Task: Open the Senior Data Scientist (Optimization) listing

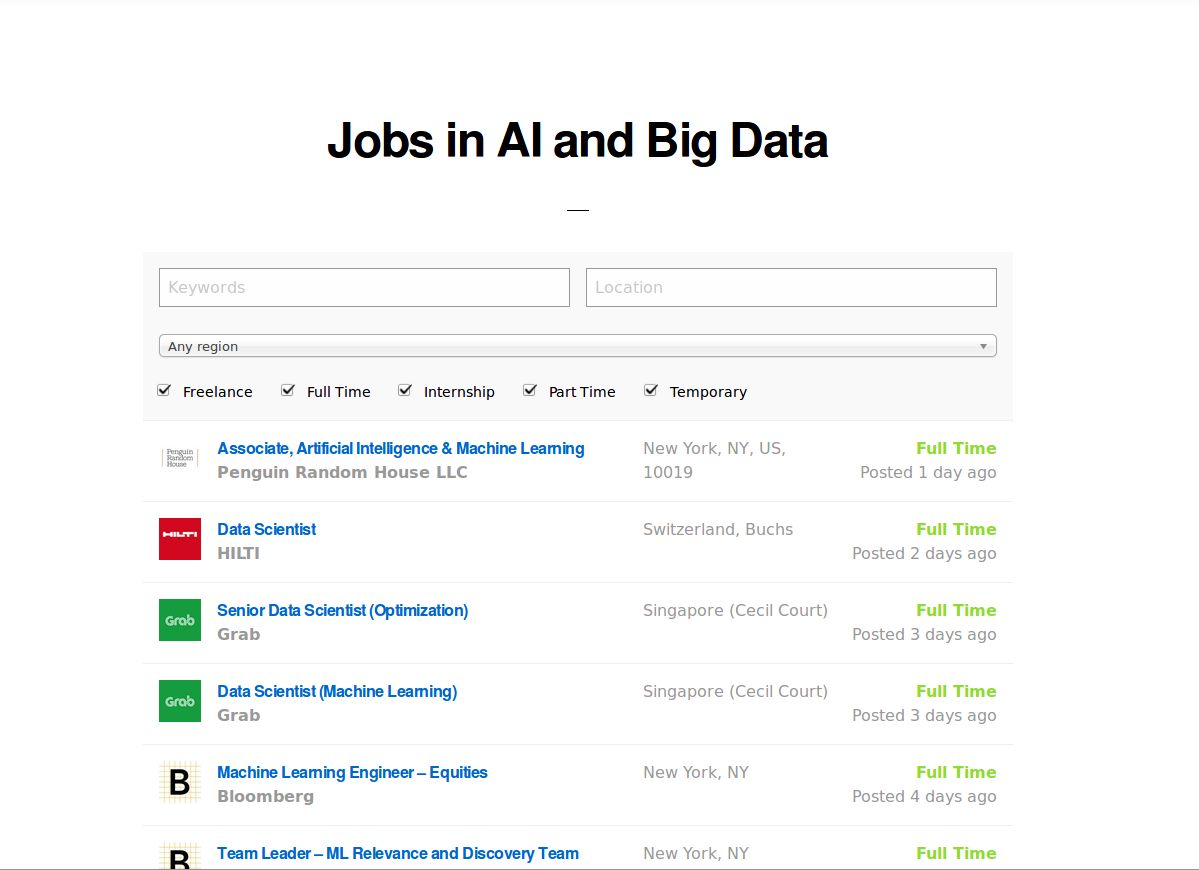Action: (343, 610)
